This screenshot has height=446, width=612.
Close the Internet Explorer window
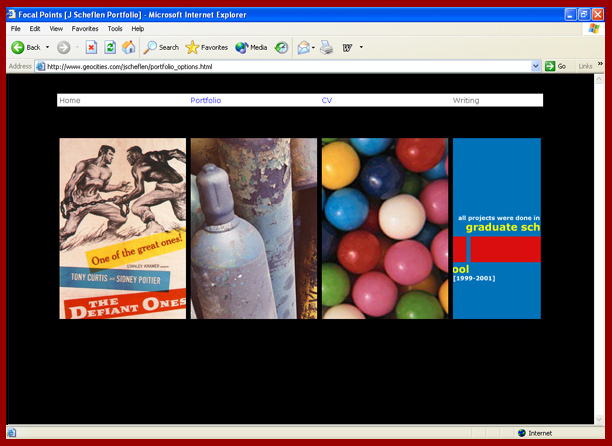click(598, 15)
